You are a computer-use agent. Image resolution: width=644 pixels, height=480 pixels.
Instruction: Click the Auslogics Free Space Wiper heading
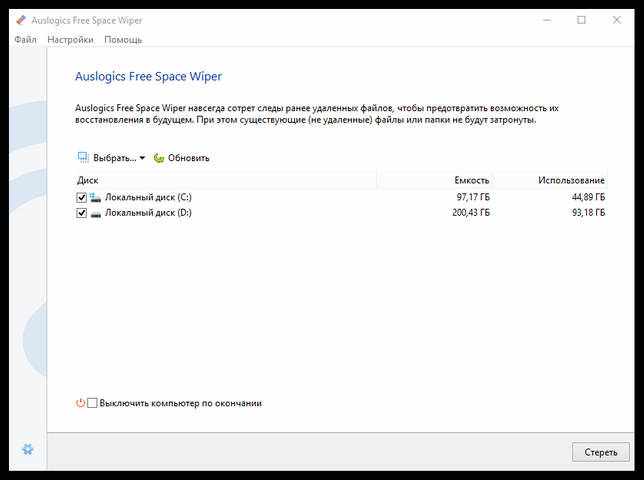148,77
